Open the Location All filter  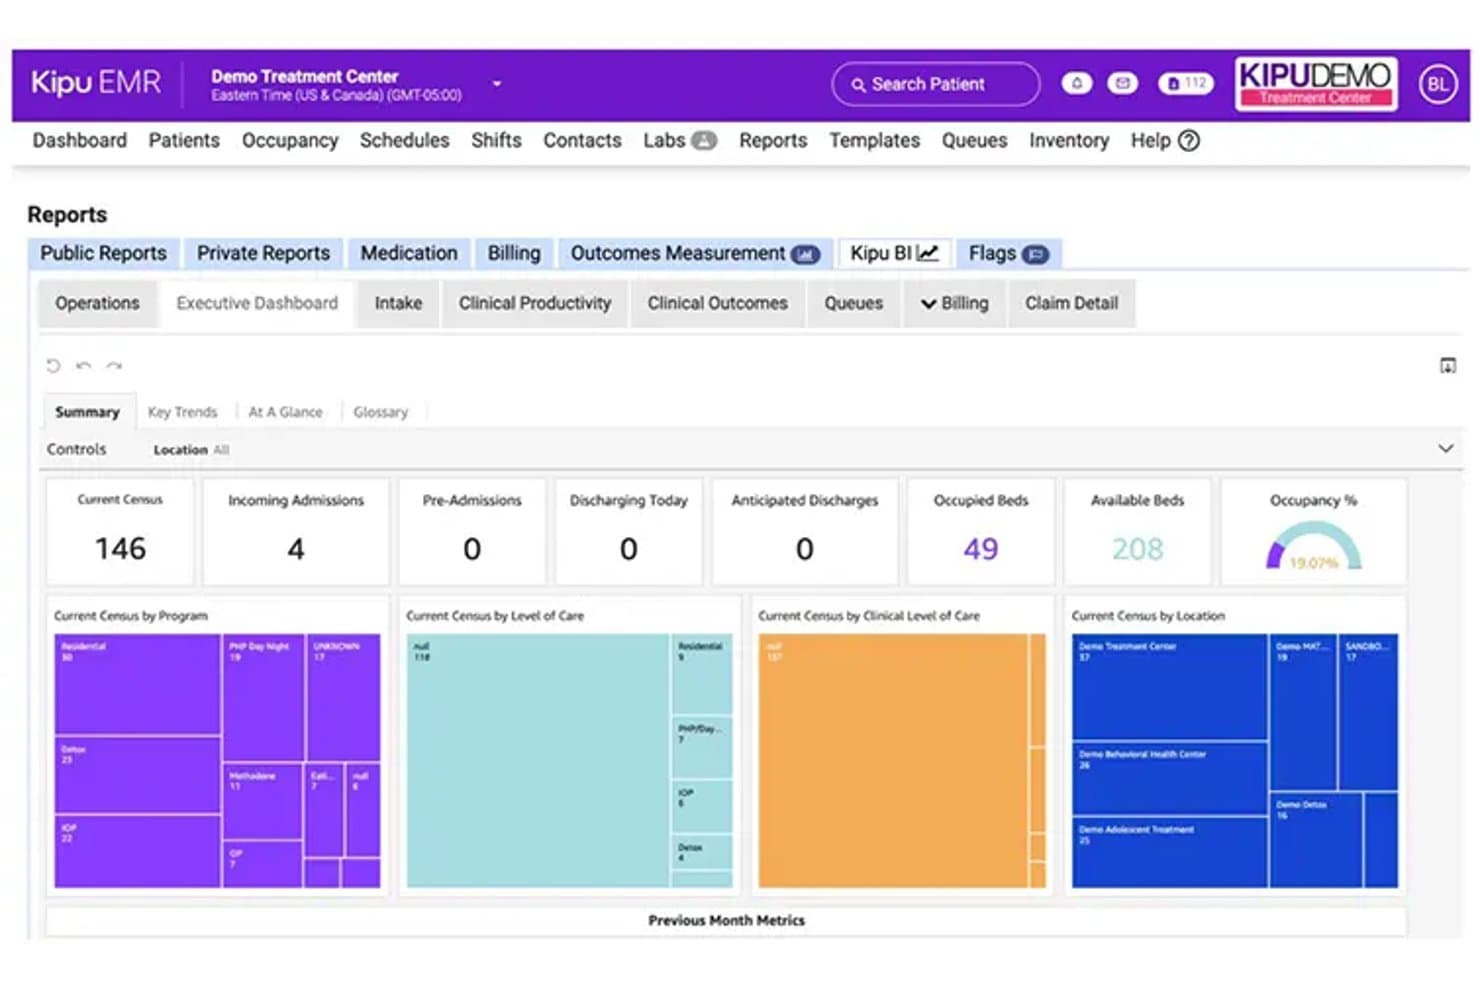coord(191,450)
